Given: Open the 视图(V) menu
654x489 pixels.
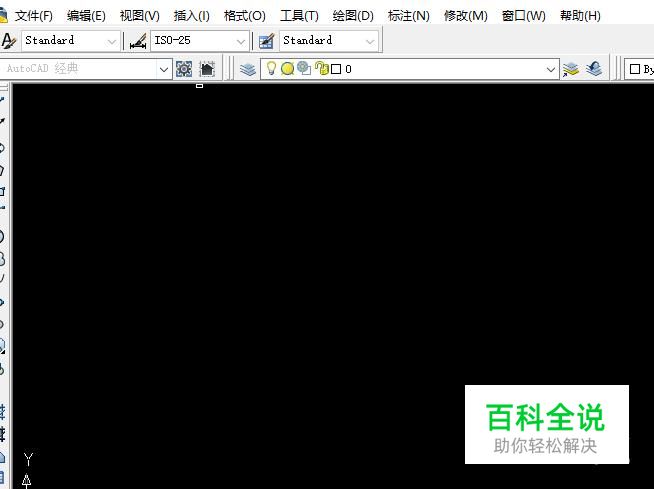Looking at the screenshot, I should point(139,16).
